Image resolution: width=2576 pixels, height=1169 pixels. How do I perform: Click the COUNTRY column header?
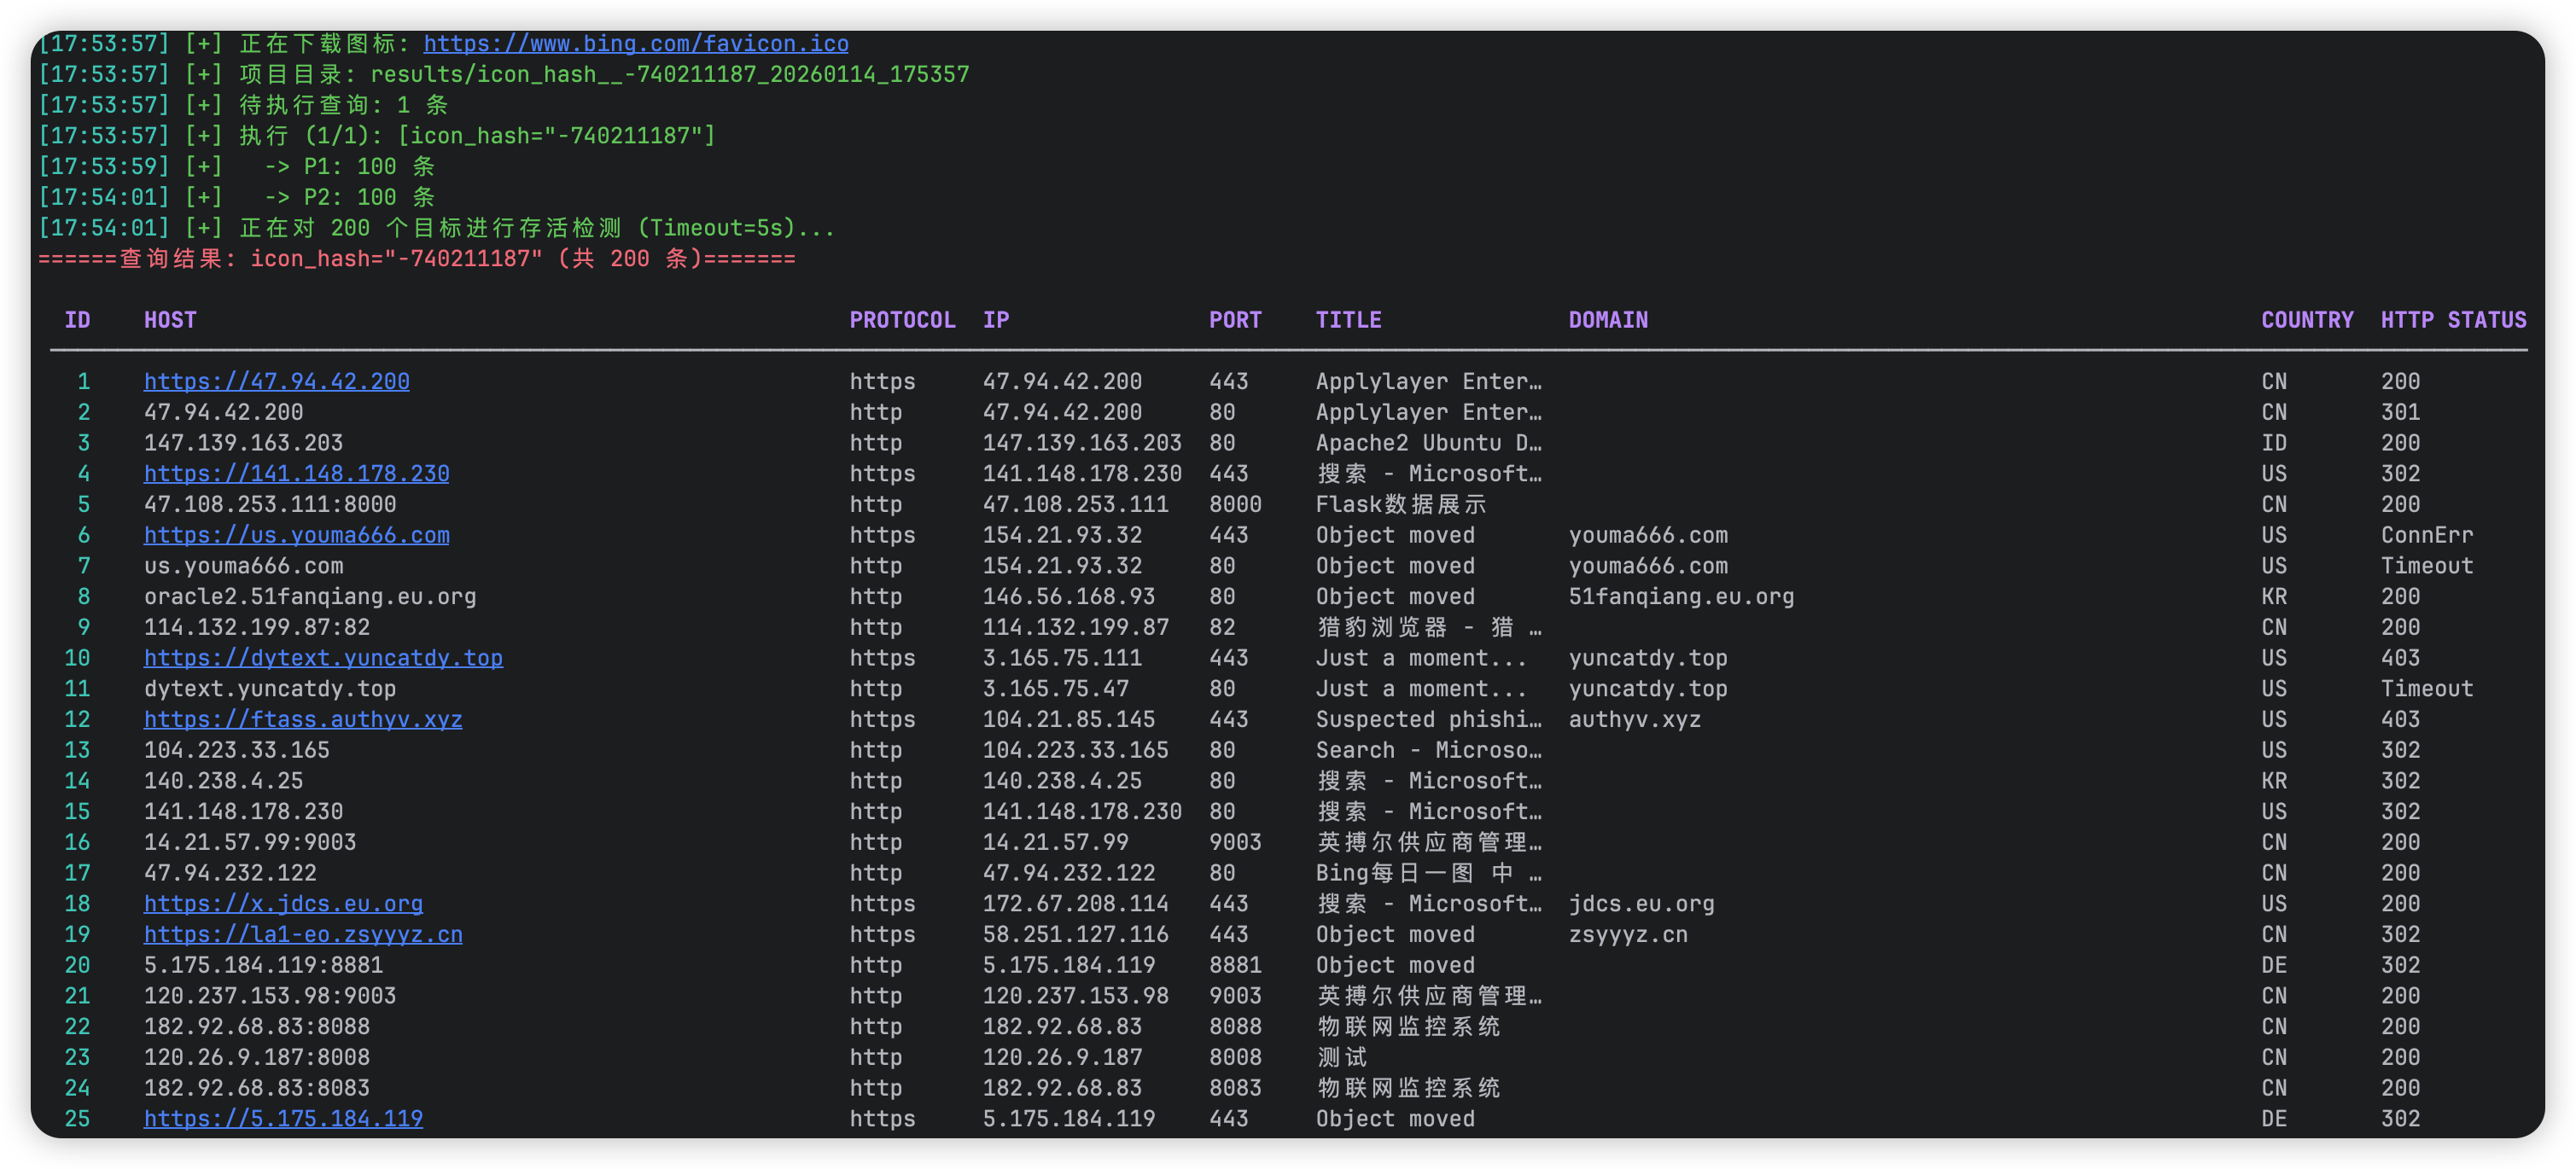click(2307, 320)
